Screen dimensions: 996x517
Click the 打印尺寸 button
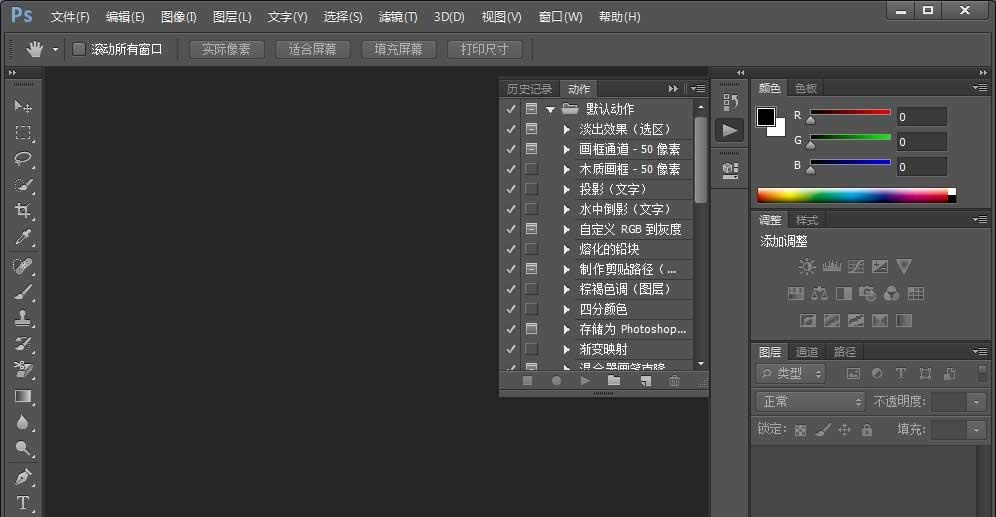point(484,49)
